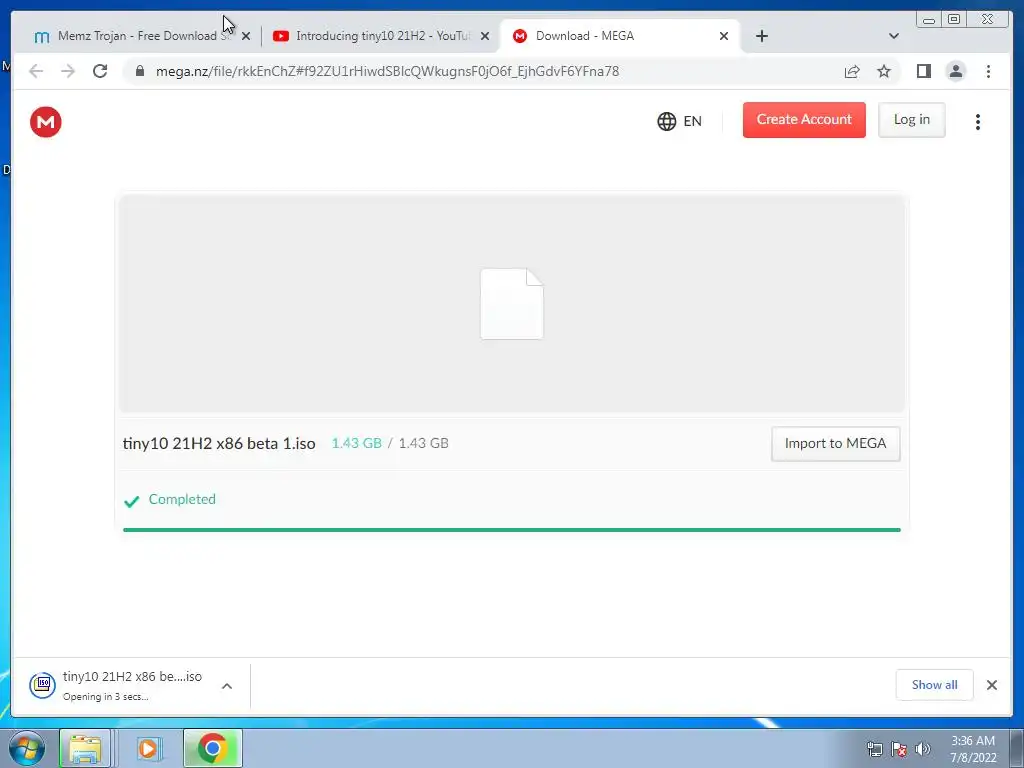Click volume speaker tray icon
1024x768 pixels.
(x=923, y=749)
